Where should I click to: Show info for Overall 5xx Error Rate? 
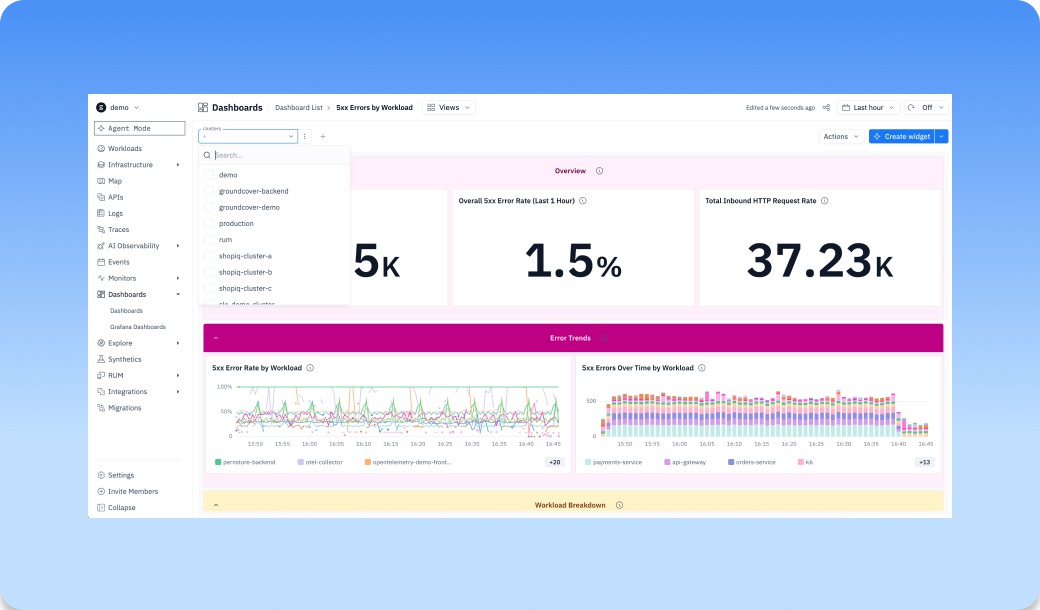583,201
